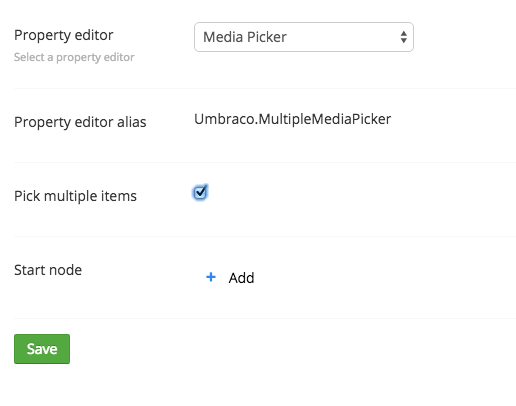Click the upper arrow of the select stepper
Screen dimensions: 516x406
coord(404,34)
